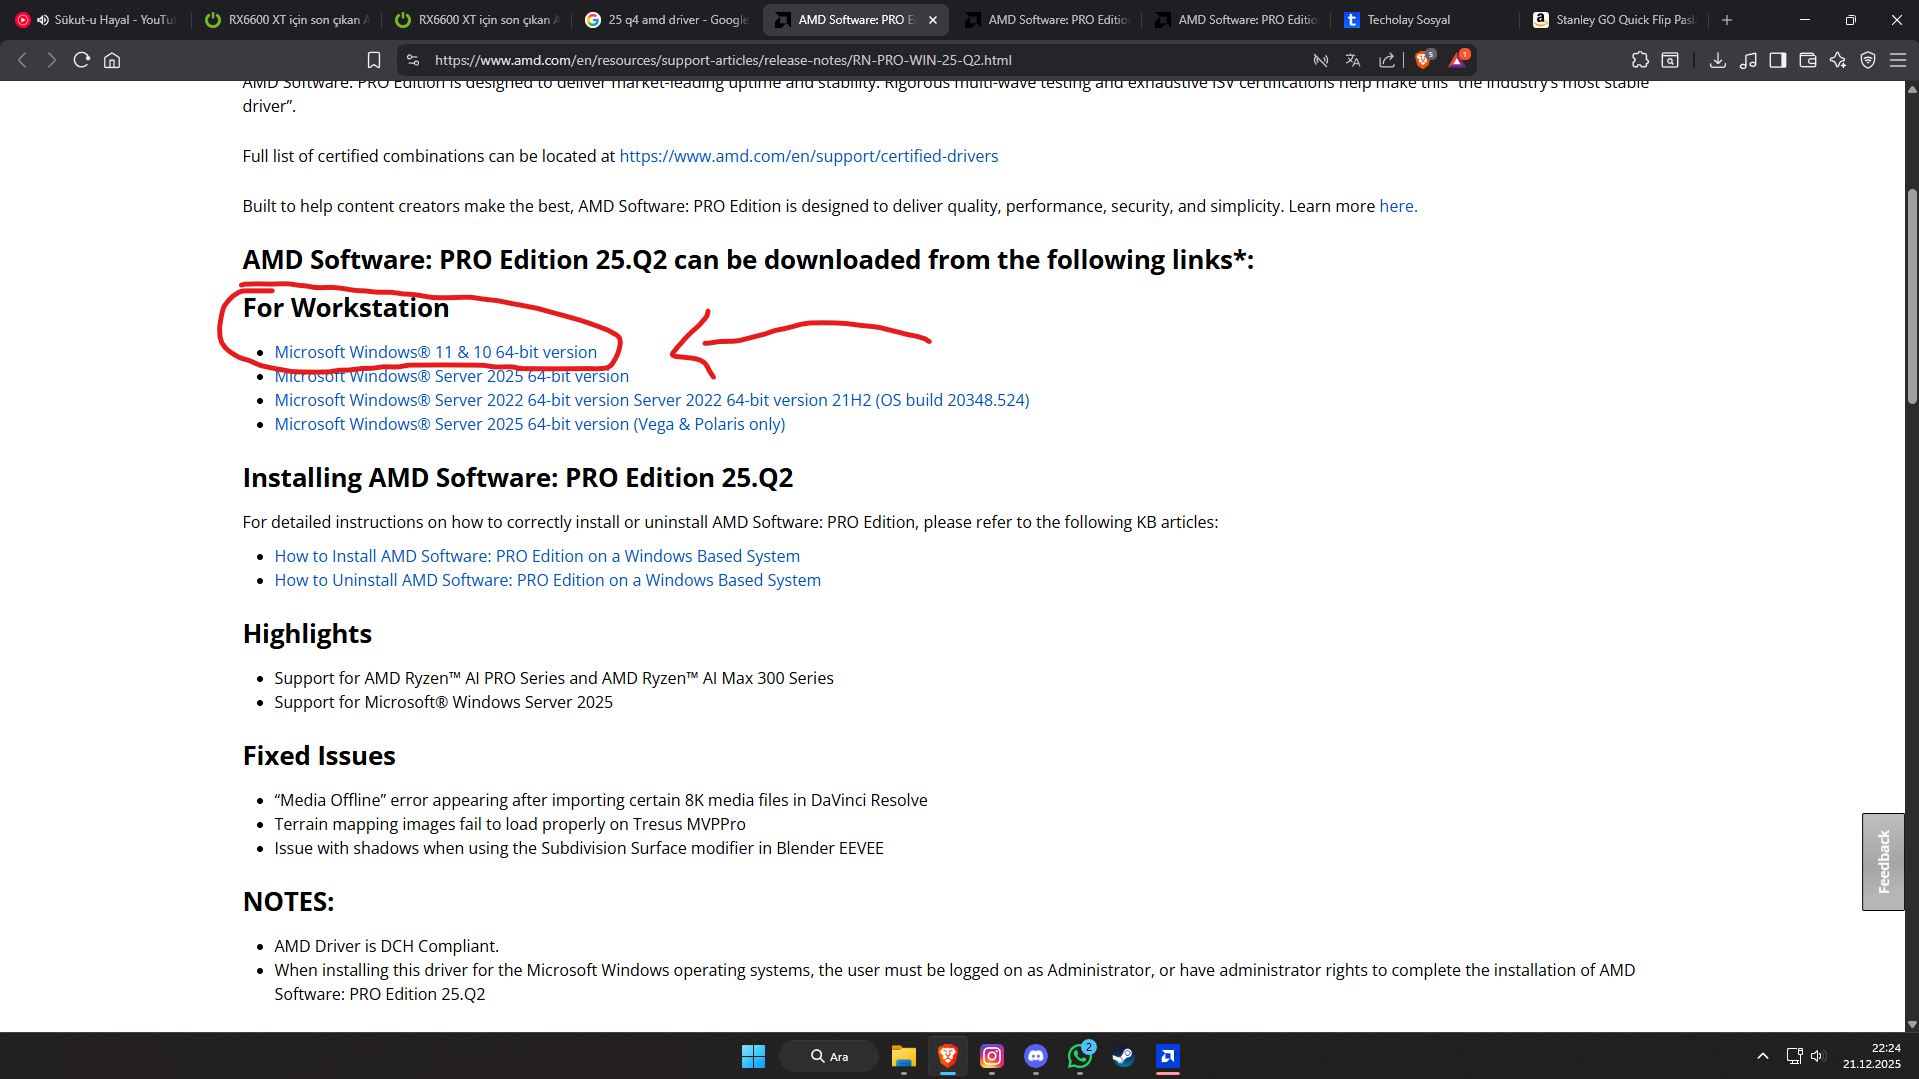The height and width of the screenshot is (1079, 1919).
Task: Open the Leo AI sparkle icon
Action: [x=1838, y=60]
